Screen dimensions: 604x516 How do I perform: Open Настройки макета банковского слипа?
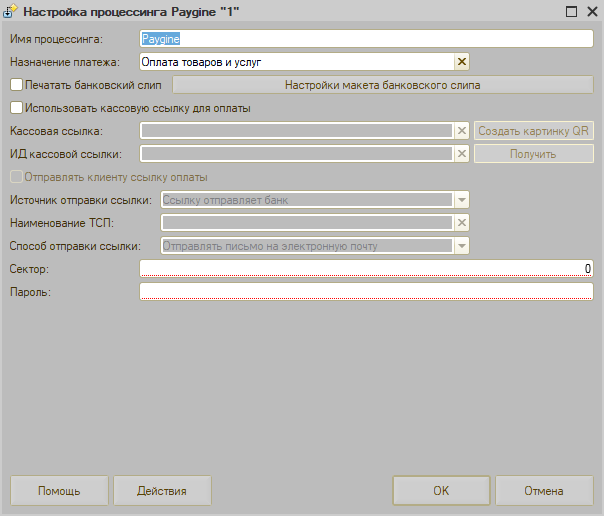click(x=382, y=85)
